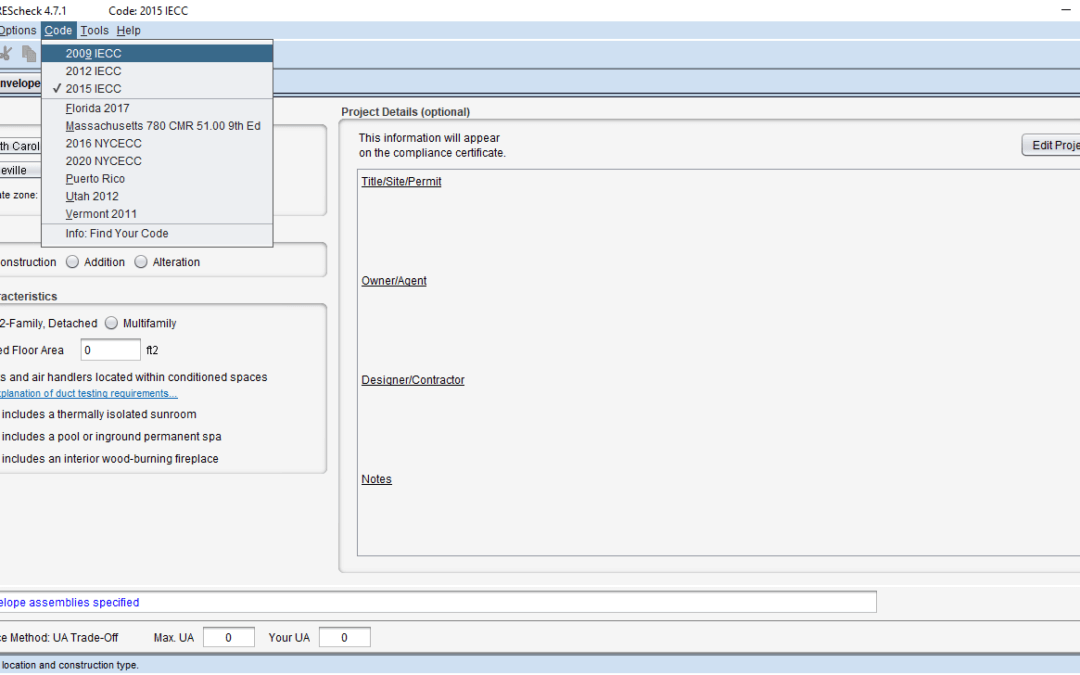Select 2009 IECC from Code menu
Screen dimensions: 1080x675
(94, 53)
